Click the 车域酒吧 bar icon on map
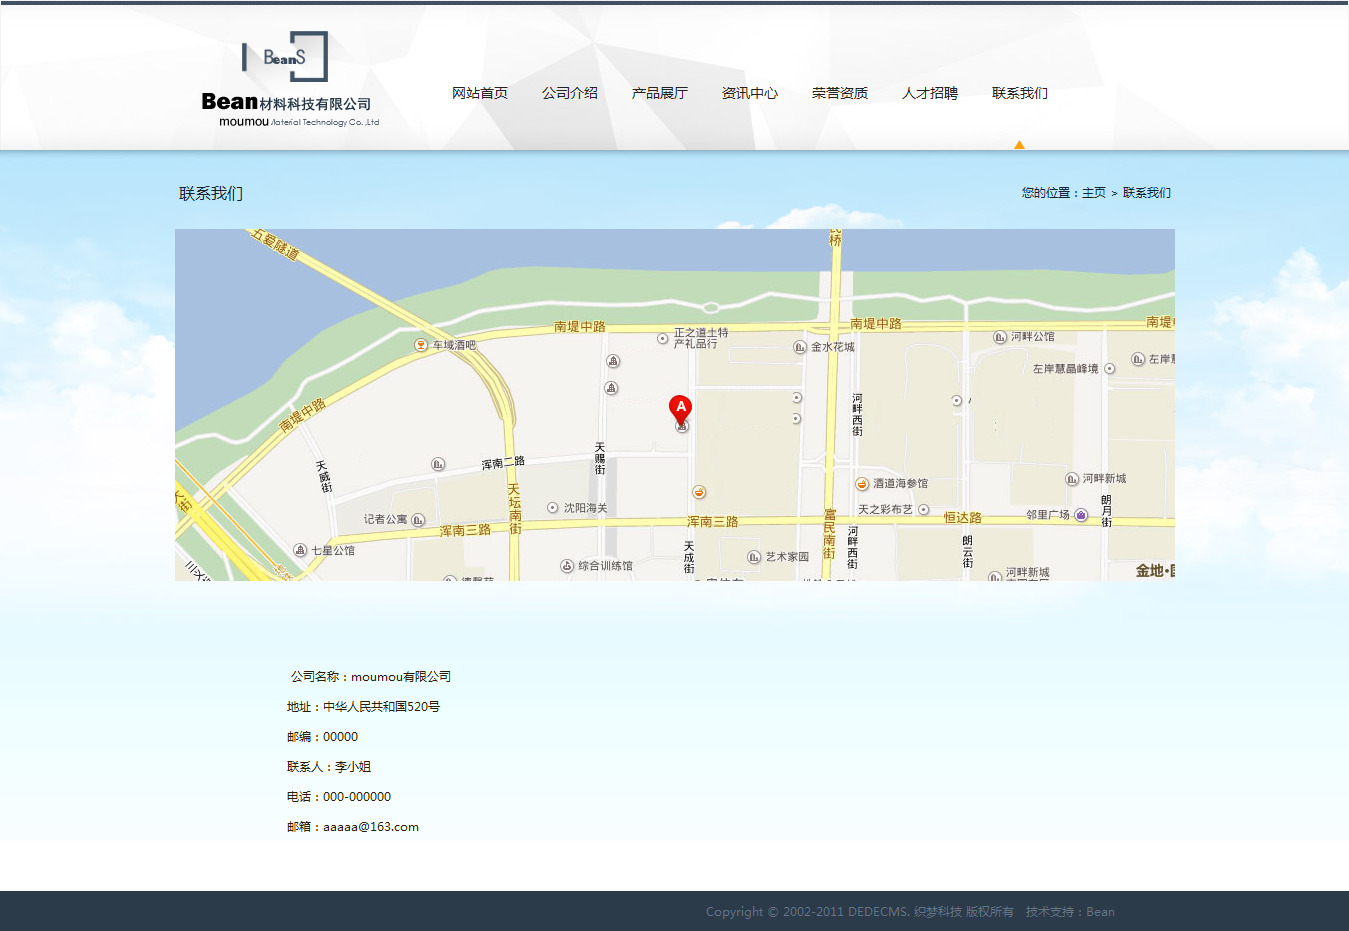Image resolution: width=1349 pixels, height=931 pixels. click(x=421, y=345)
